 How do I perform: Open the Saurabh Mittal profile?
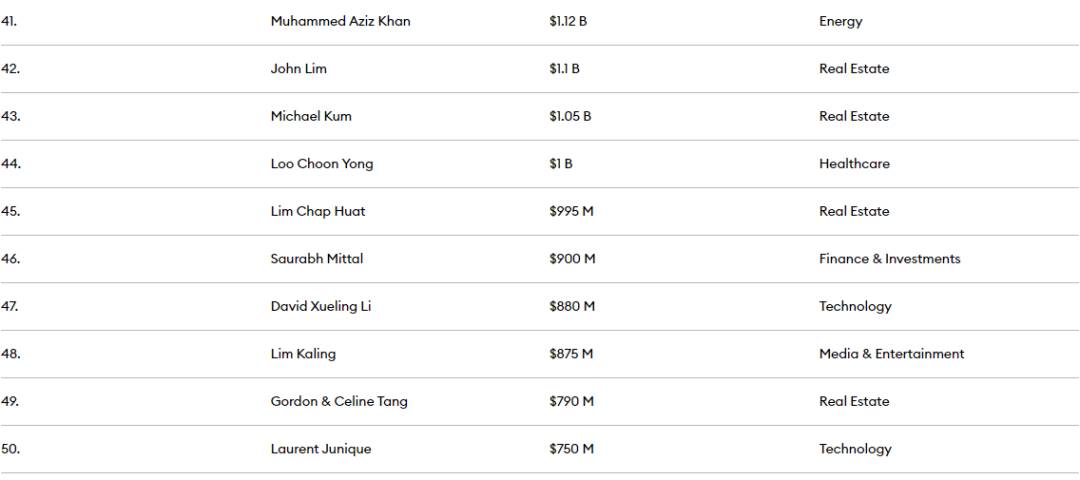pyautogui.click(x=317, y=259)
